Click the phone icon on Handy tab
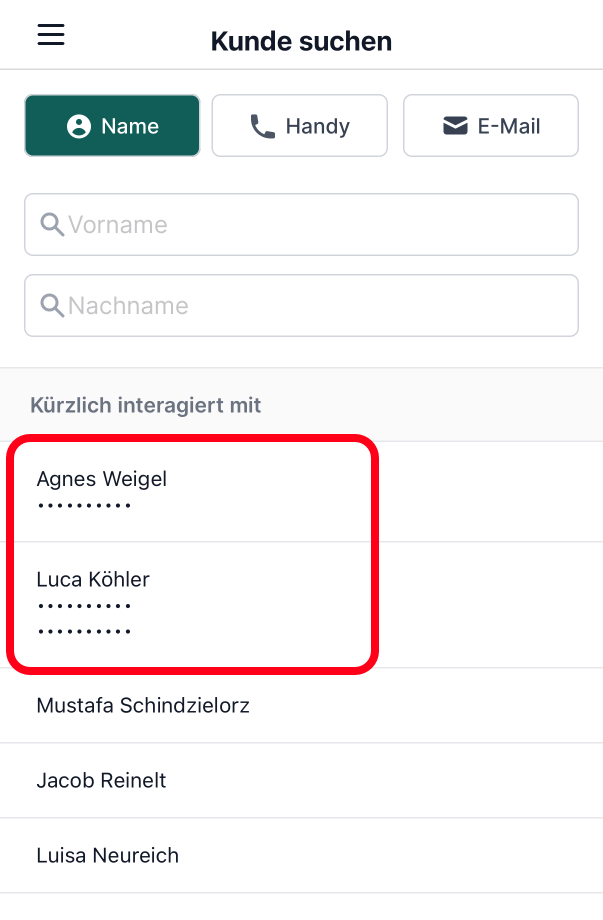 tap(263, 127)
